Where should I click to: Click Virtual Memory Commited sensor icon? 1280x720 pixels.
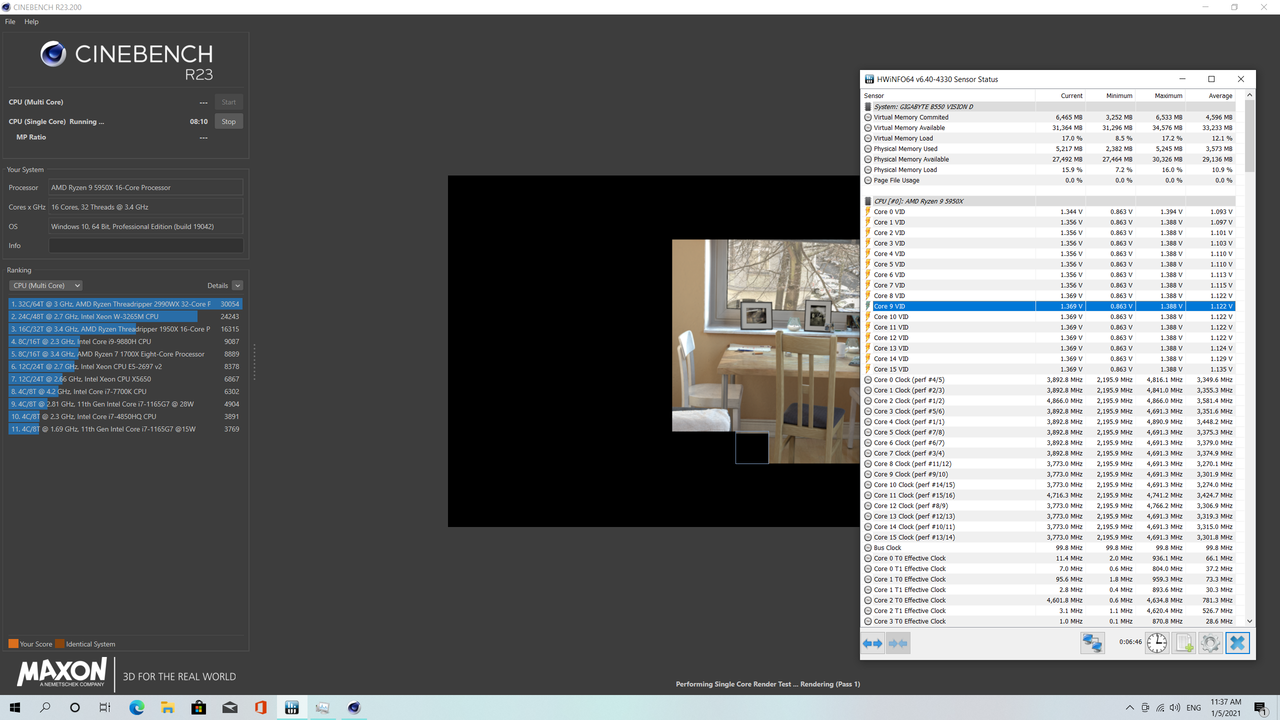point(868,117)
